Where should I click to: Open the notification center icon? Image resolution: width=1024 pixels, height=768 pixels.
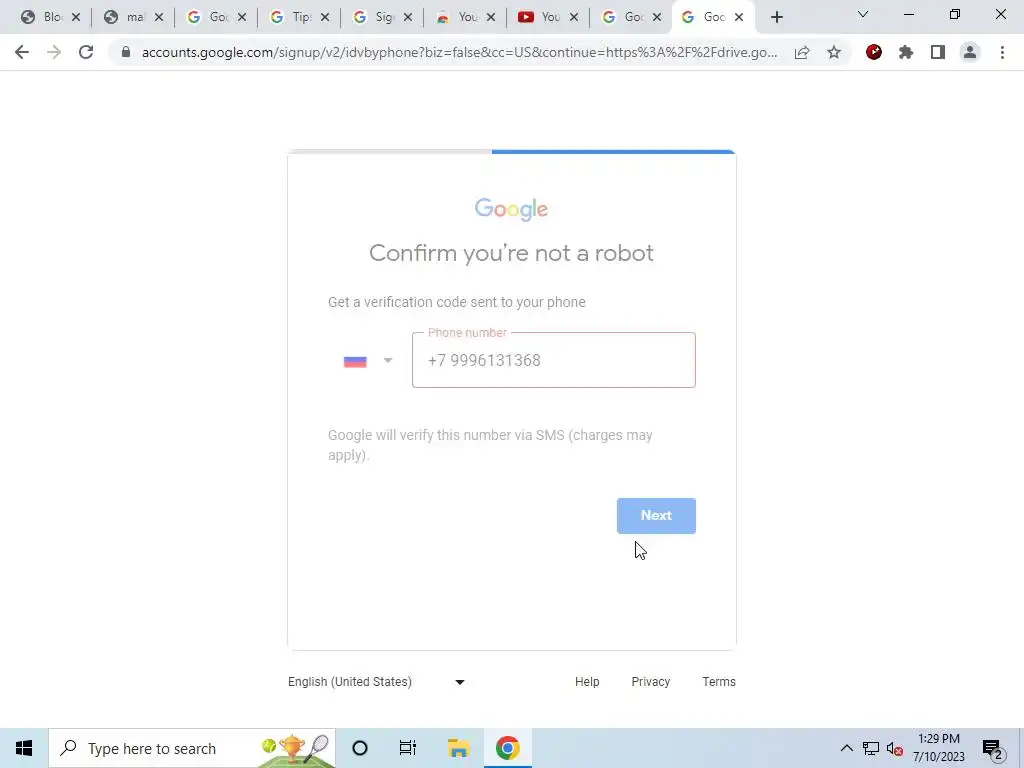[x=993, y=748]
